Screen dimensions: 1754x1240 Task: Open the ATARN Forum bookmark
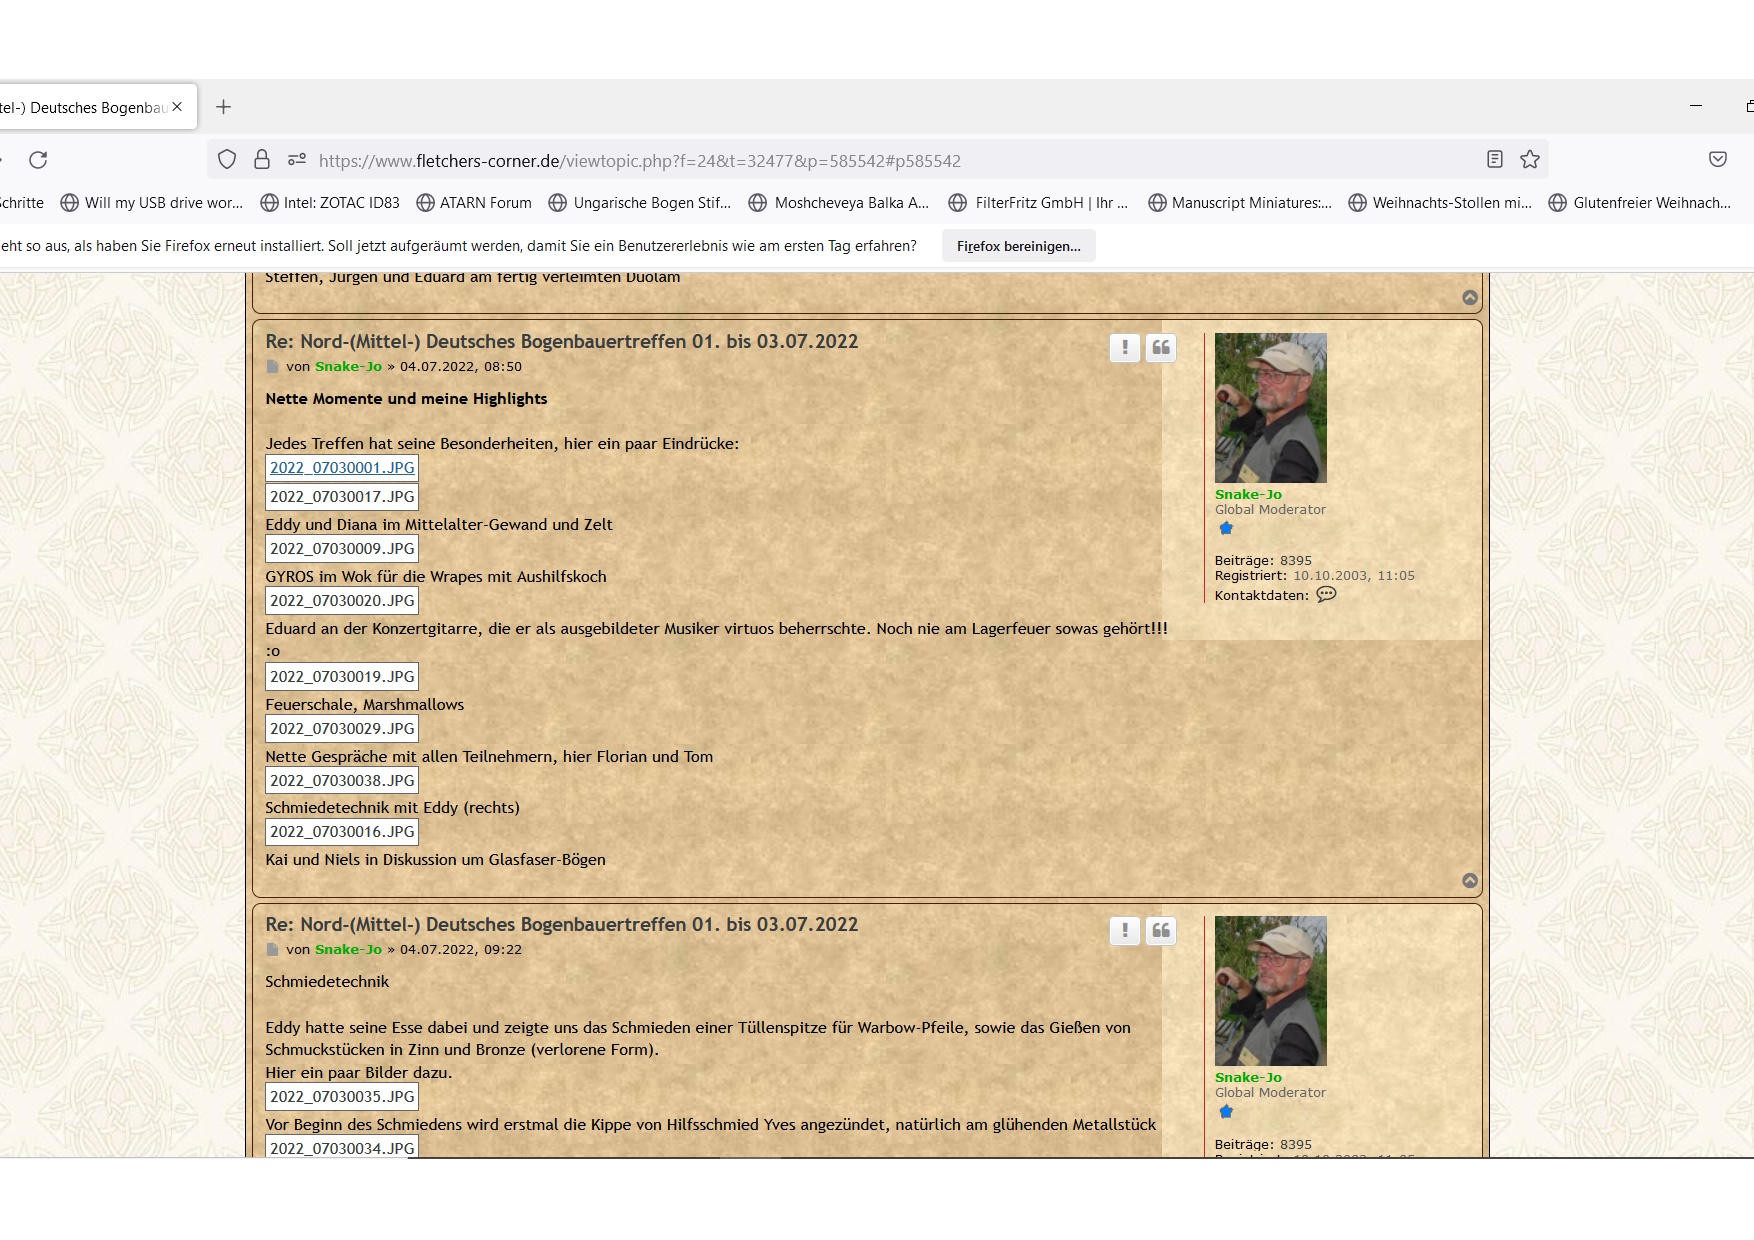point(474,203)
